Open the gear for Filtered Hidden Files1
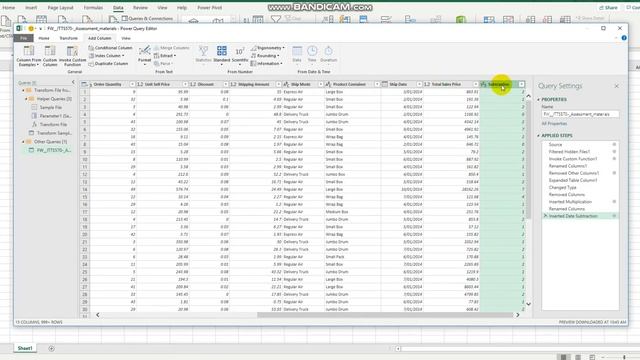This screenshot has height=360, width=640. pos(614,151)
